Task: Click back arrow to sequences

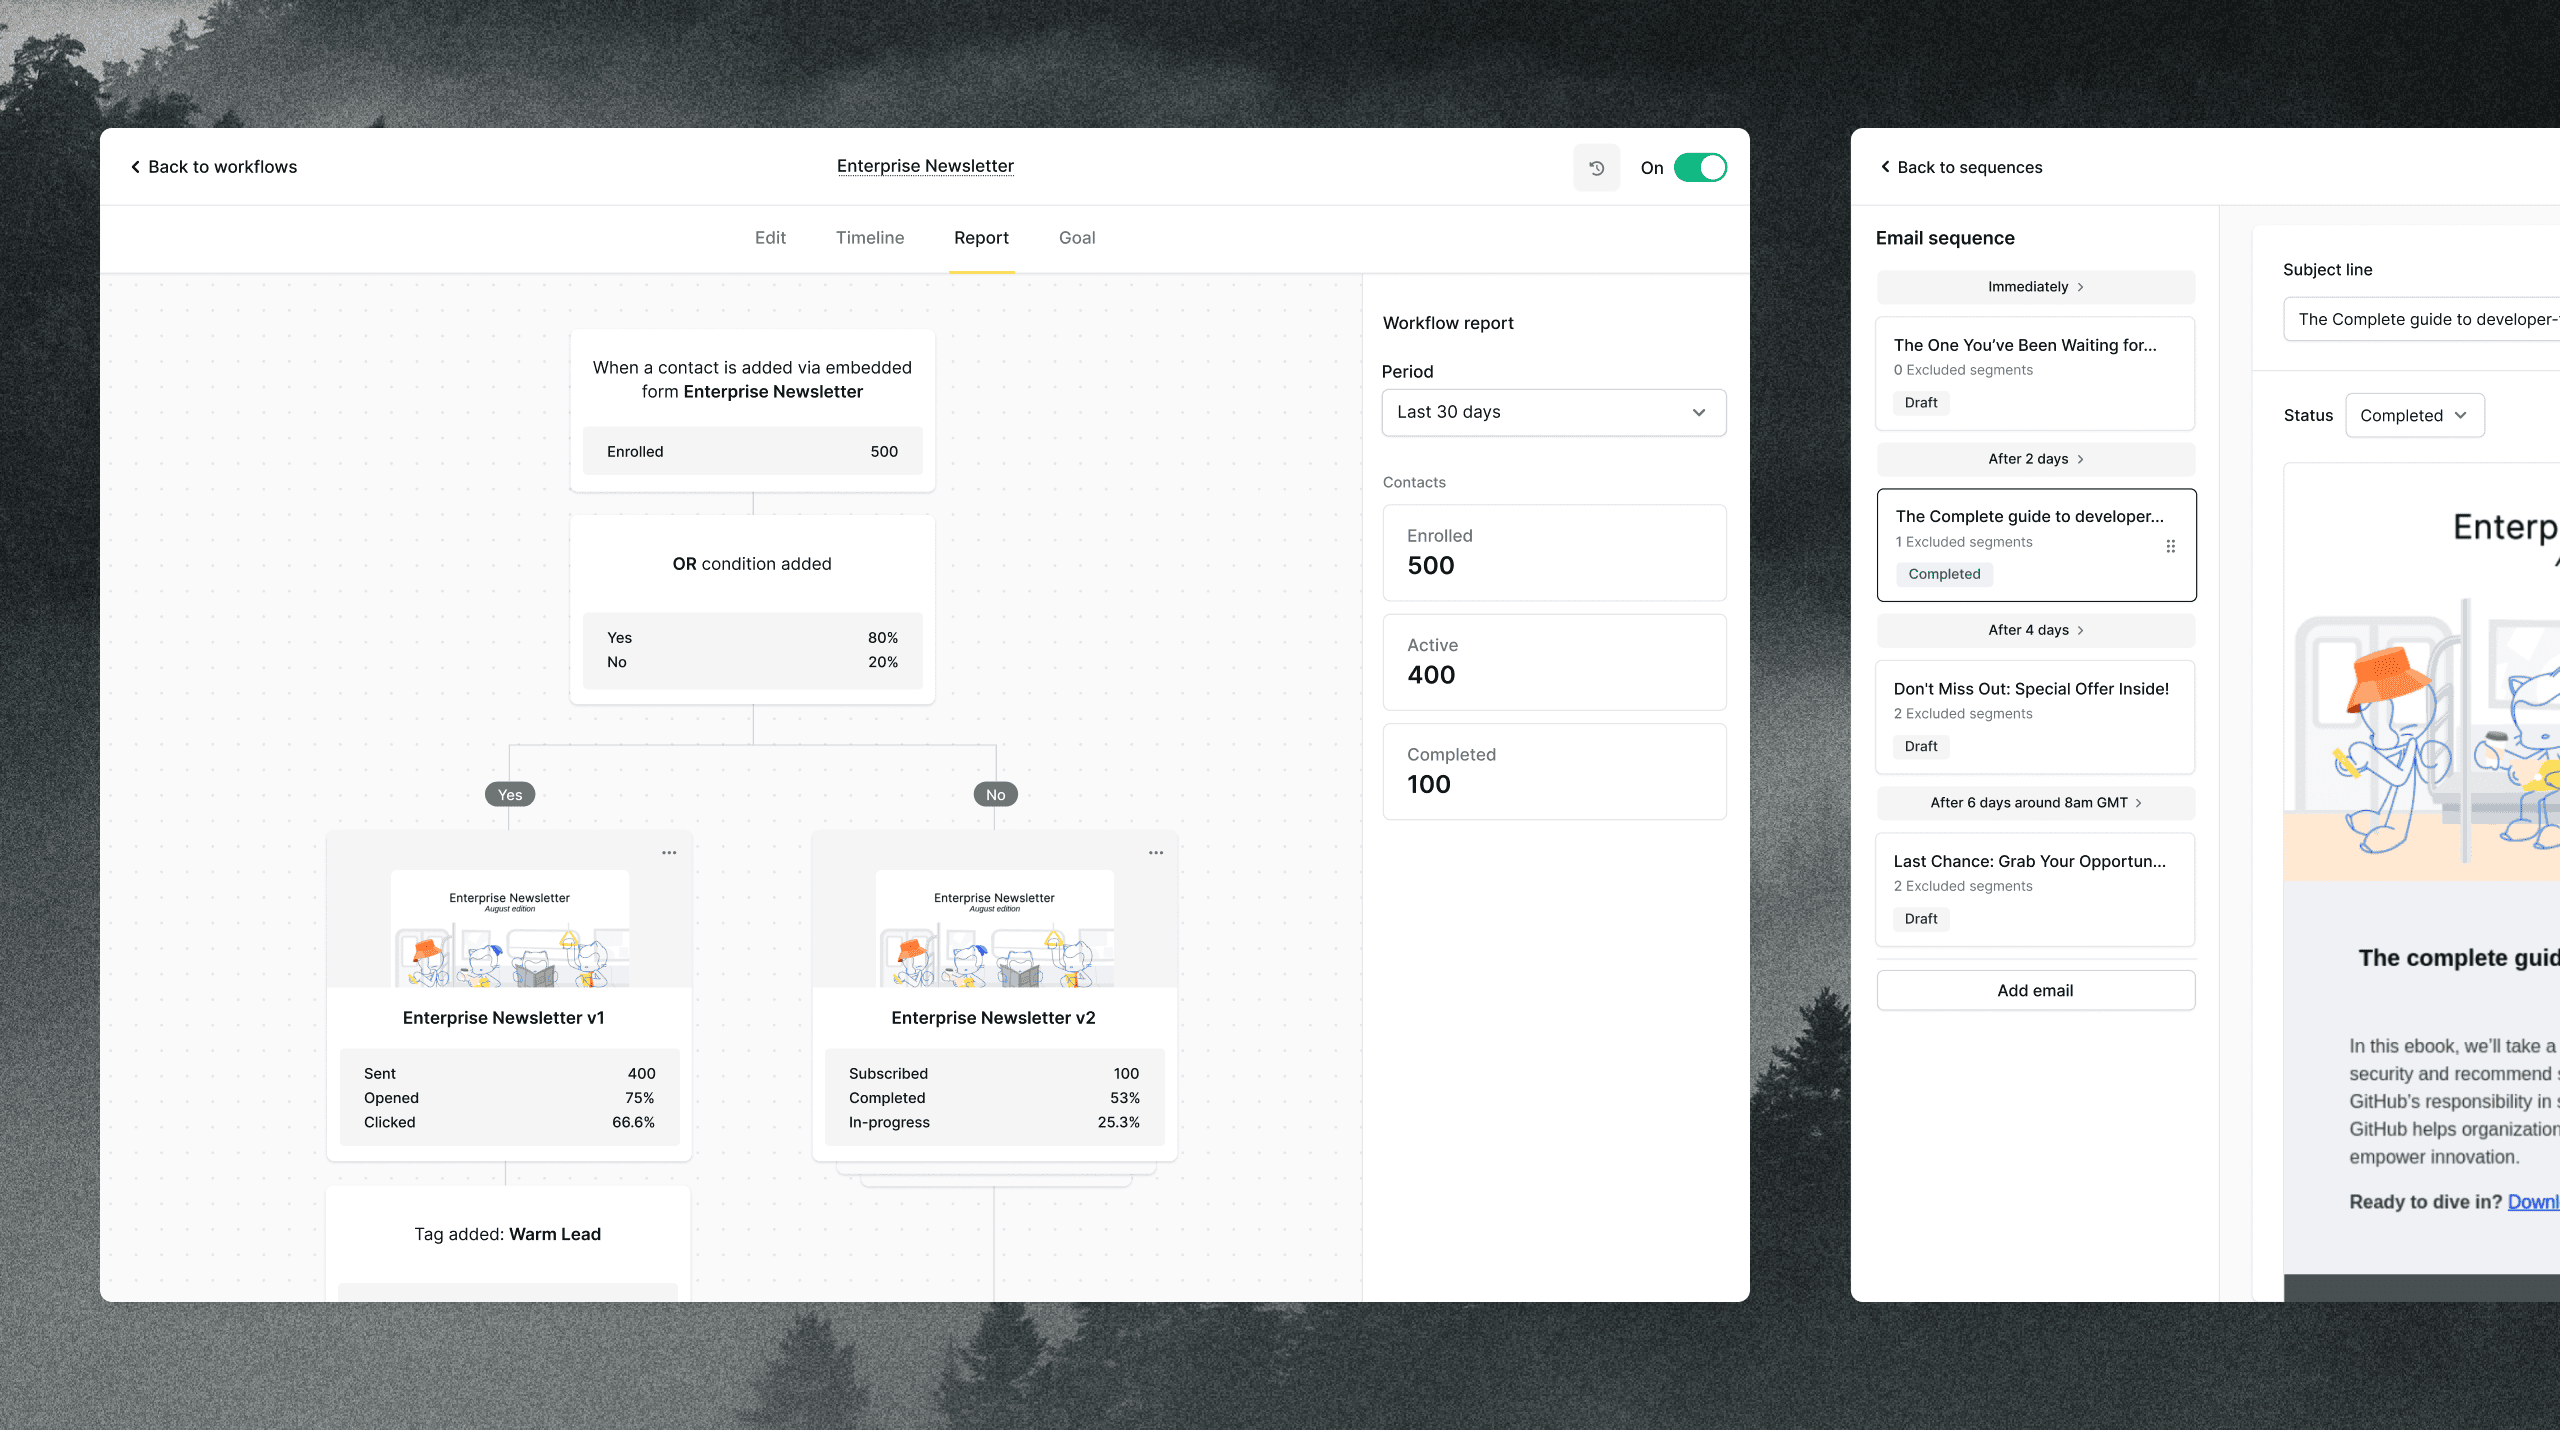Action: (x=1885, y=167)
